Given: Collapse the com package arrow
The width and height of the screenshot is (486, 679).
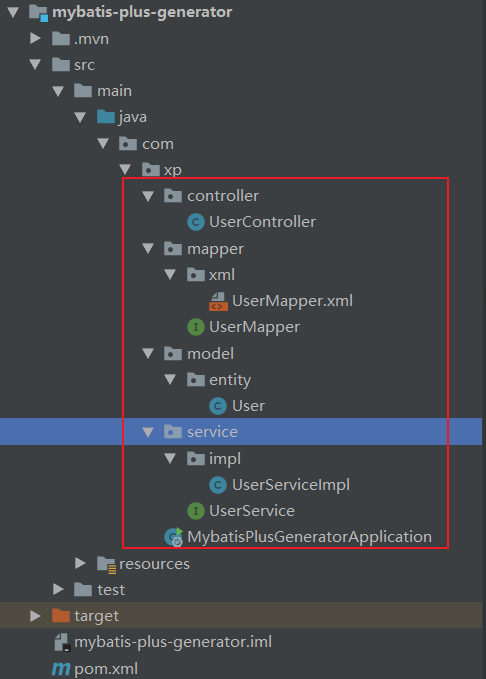Looking at the screenshot, I should 103,143.
